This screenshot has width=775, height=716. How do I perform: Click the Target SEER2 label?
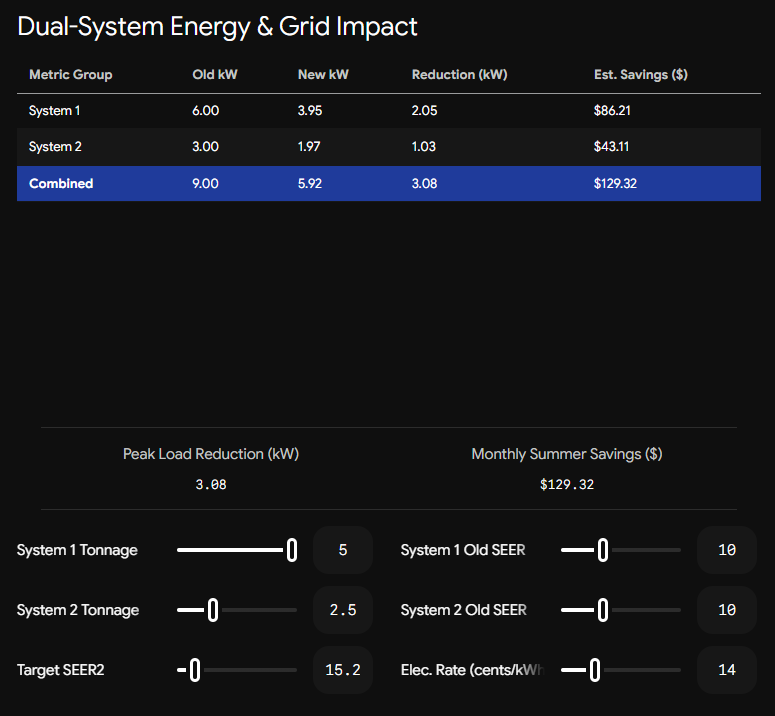[x=61, y=670]
